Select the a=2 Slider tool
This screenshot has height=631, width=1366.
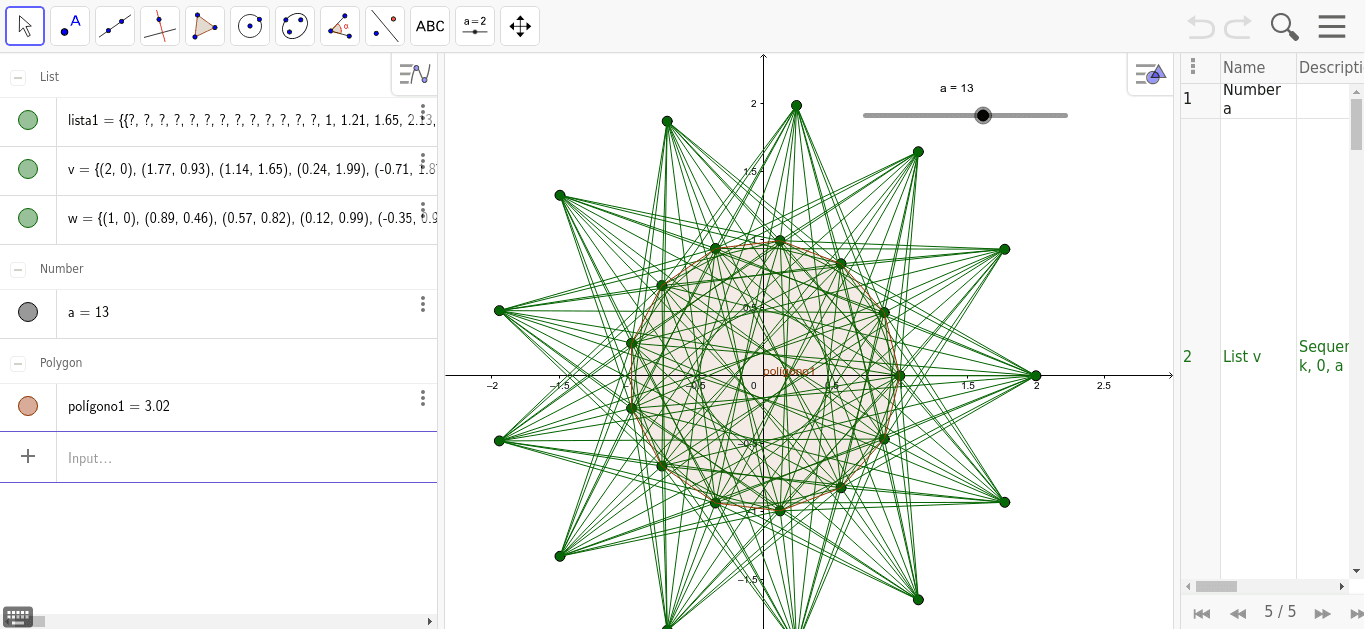475,26
